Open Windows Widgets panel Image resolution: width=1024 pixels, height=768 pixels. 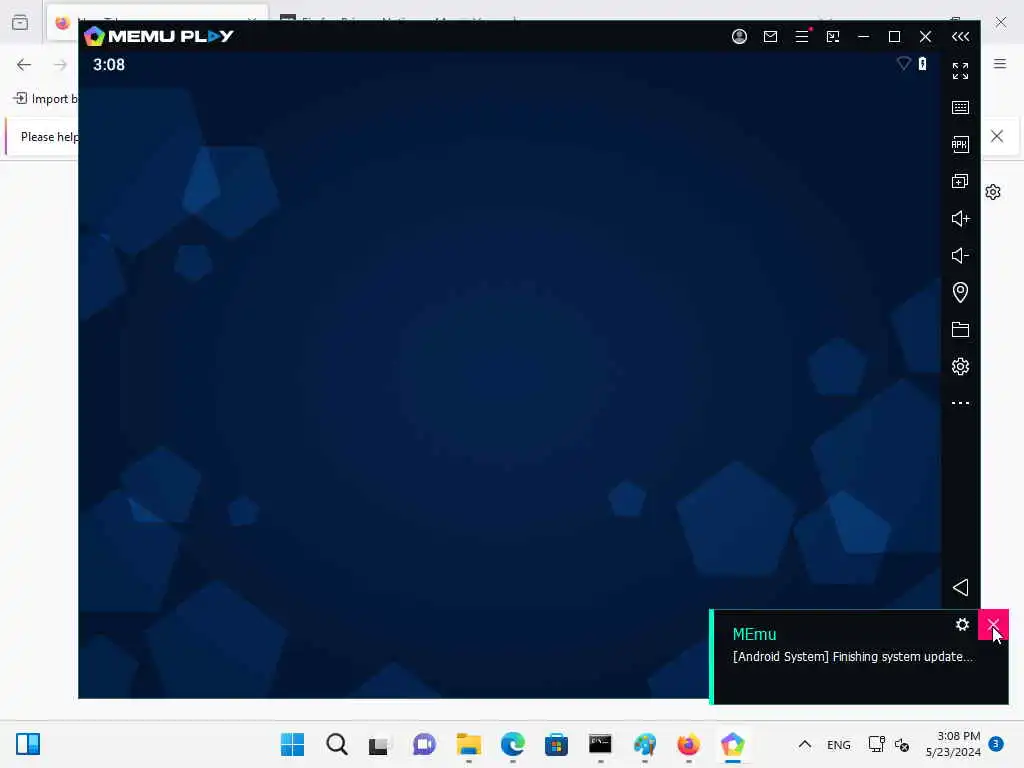coord(28,744)
